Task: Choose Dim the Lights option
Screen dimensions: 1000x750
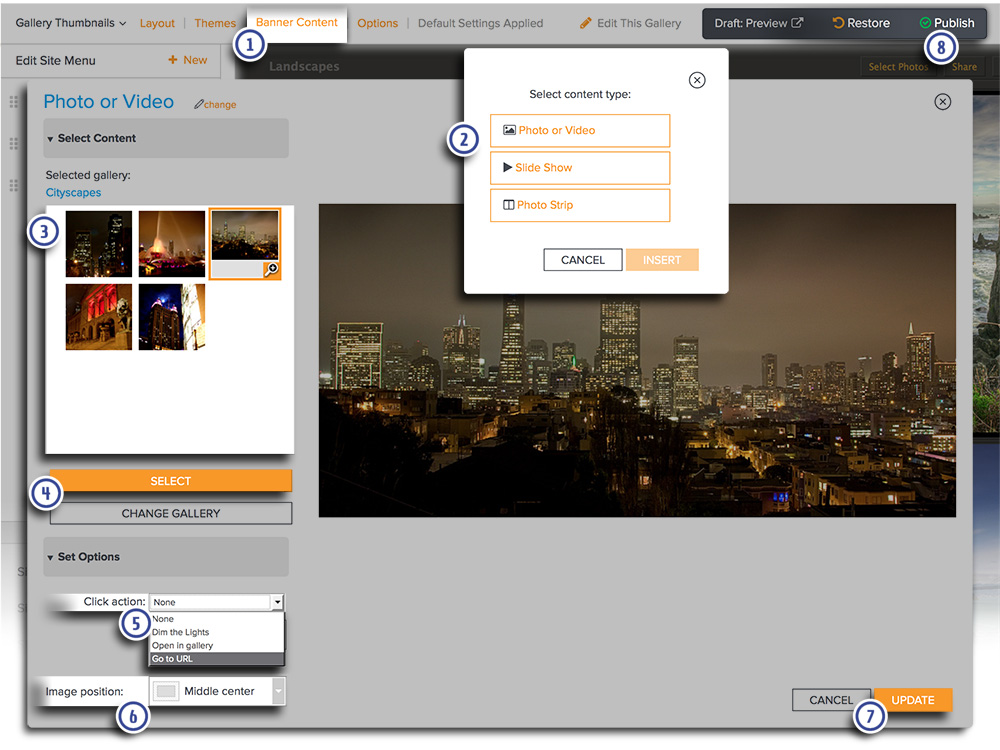Action: [x=216, y=632]
